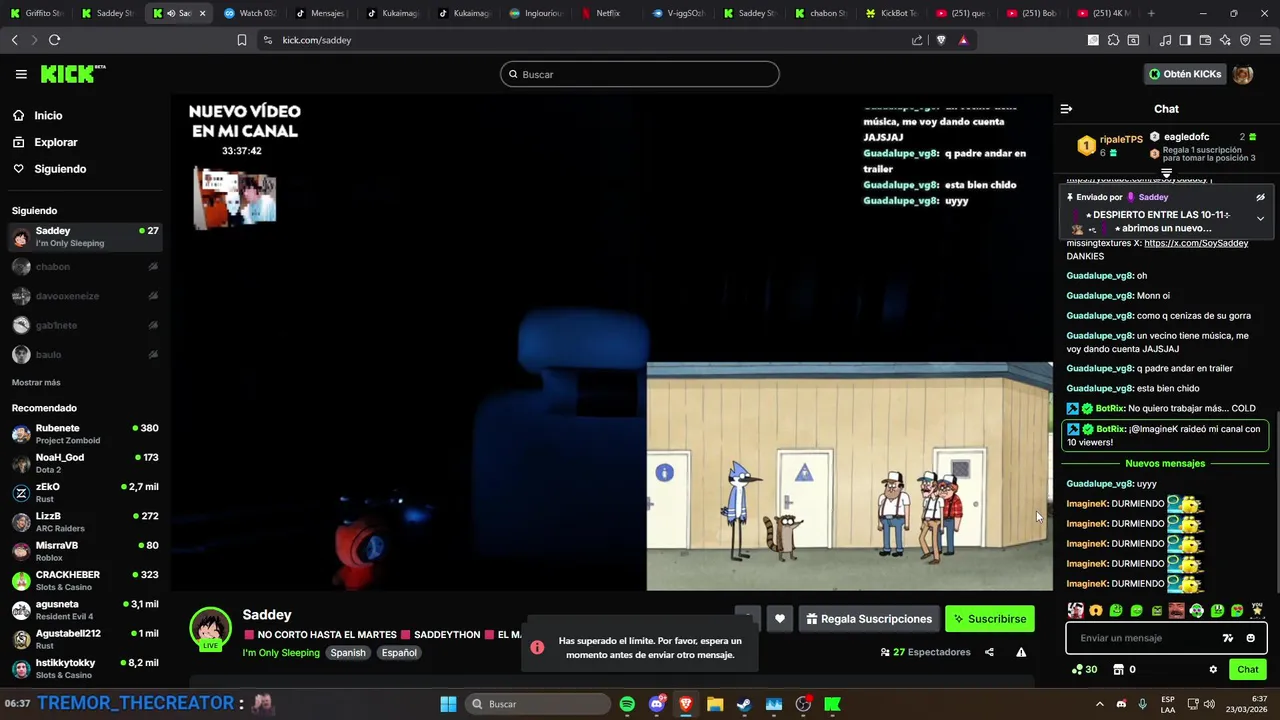
Task: Focus the Kick Buscar search field
Action: (x=640, y=74)
